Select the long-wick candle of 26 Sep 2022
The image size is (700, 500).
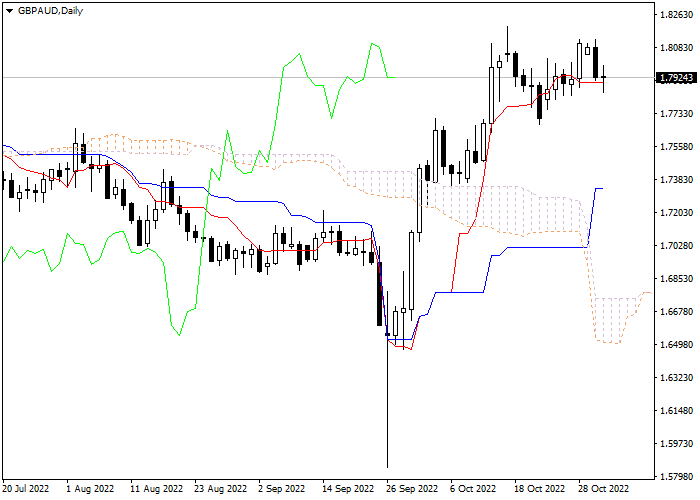click(387, 379)
